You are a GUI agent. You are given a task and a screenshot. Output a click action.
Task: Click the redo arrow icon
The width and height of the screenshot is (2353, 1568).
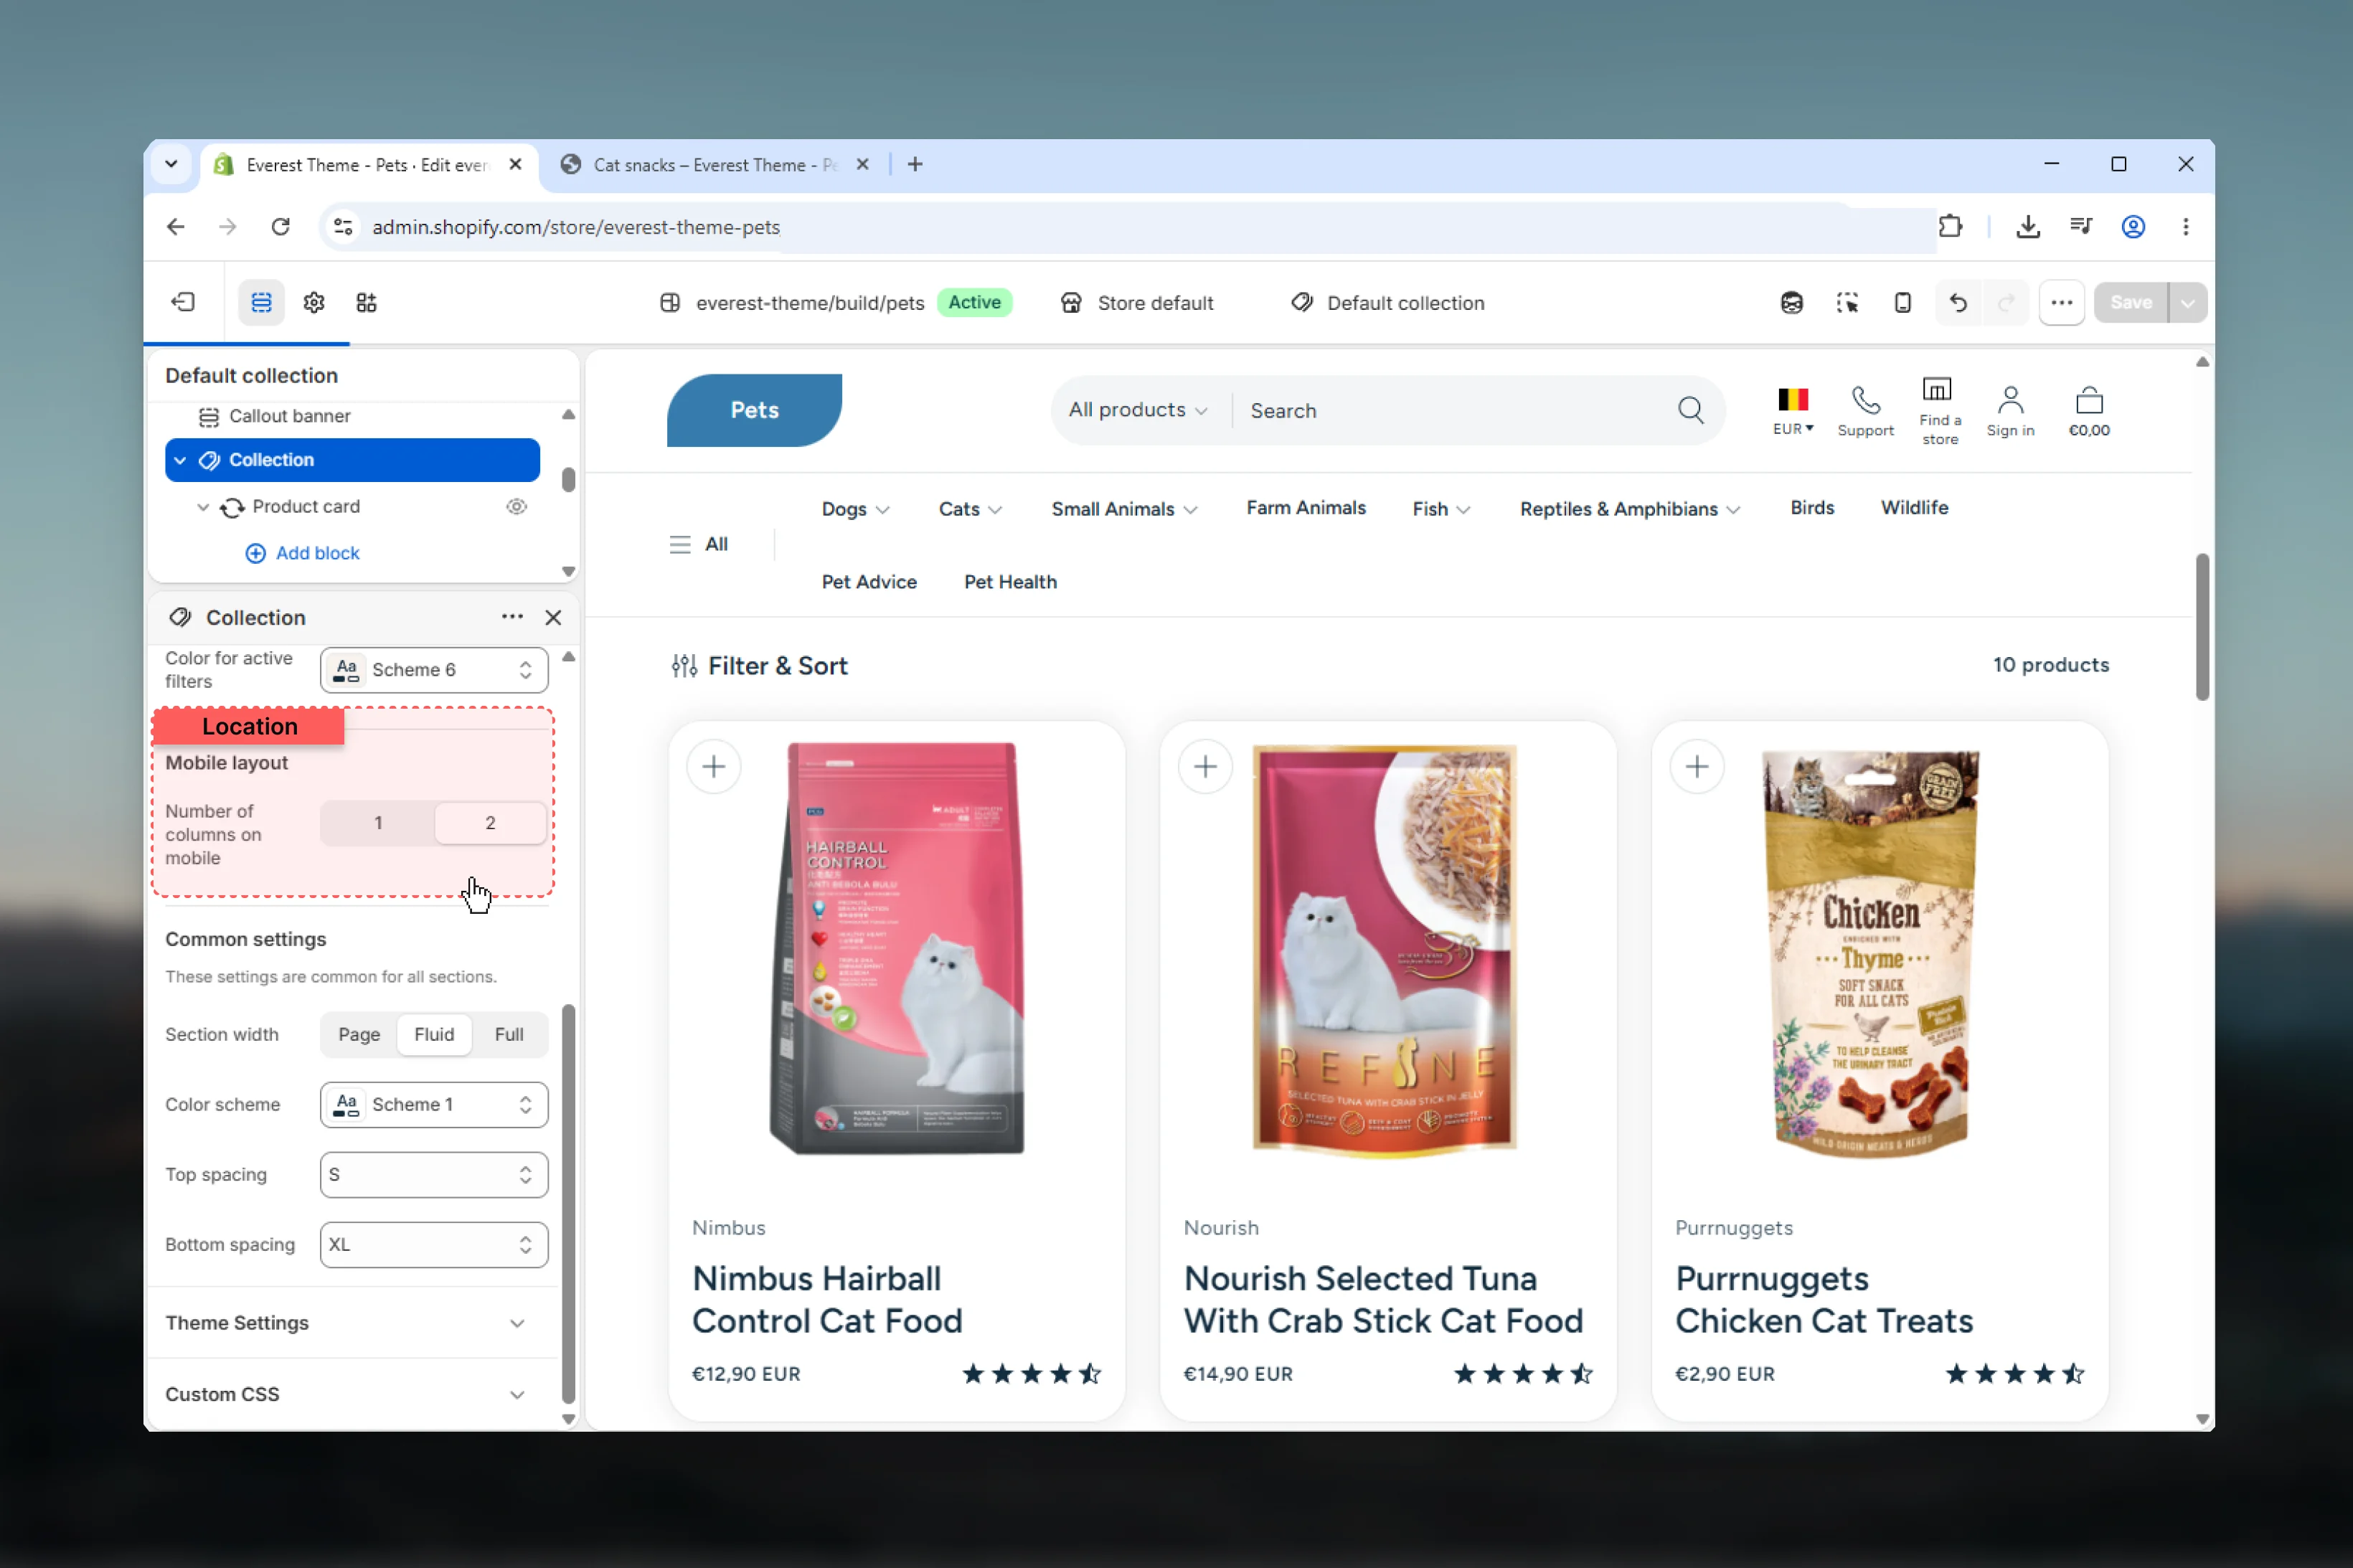[2006, 302]
